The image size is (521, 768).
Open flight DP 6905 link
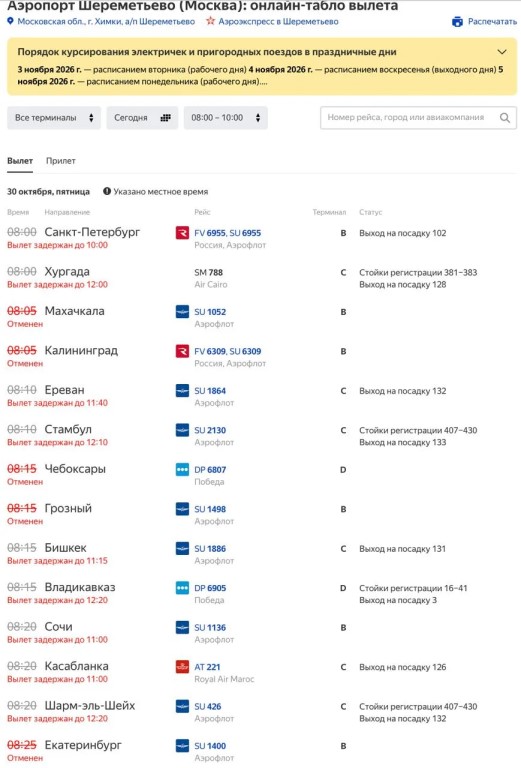click(x=210, y=588)
